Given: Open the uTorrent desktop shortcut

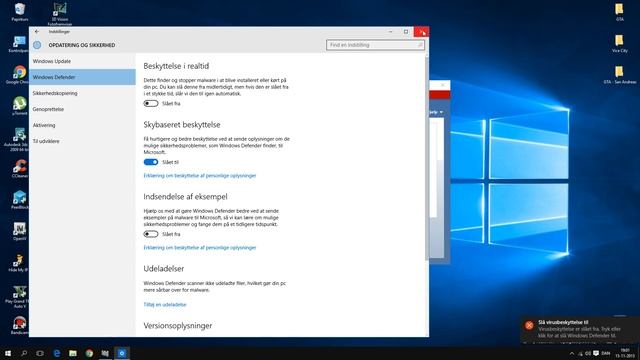Looking at the screenshot, I should 19,106.
